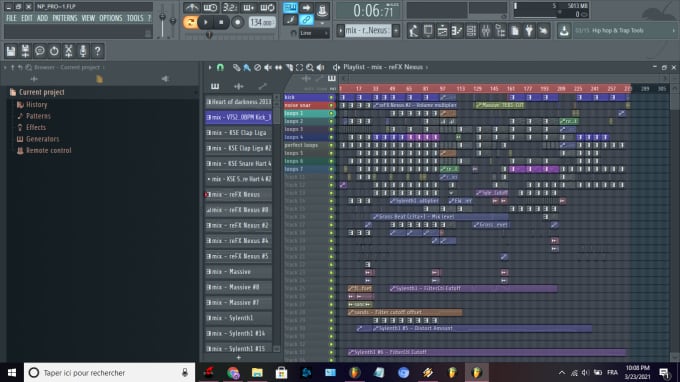The width and height of the screenshot is (680, 382).
Task: Toggle the playlist magnet snap icon
Action: pyautogui.click(x=220, y=67)
